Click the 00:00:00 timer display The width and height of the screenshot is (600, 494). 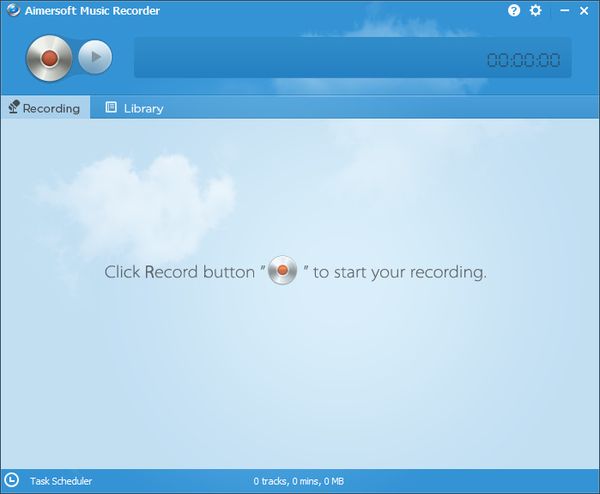click(x=523, y=60)
